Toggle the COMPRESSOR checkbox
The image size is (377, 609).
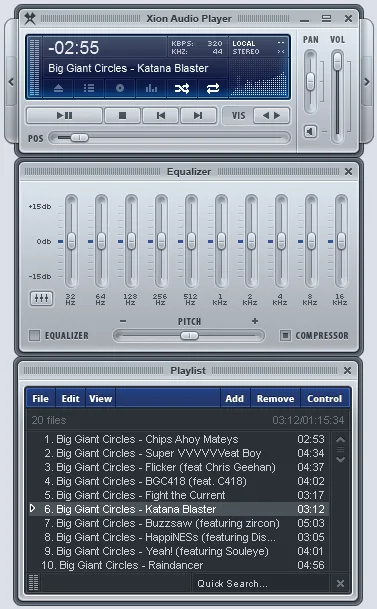click(x=285, y=335)
